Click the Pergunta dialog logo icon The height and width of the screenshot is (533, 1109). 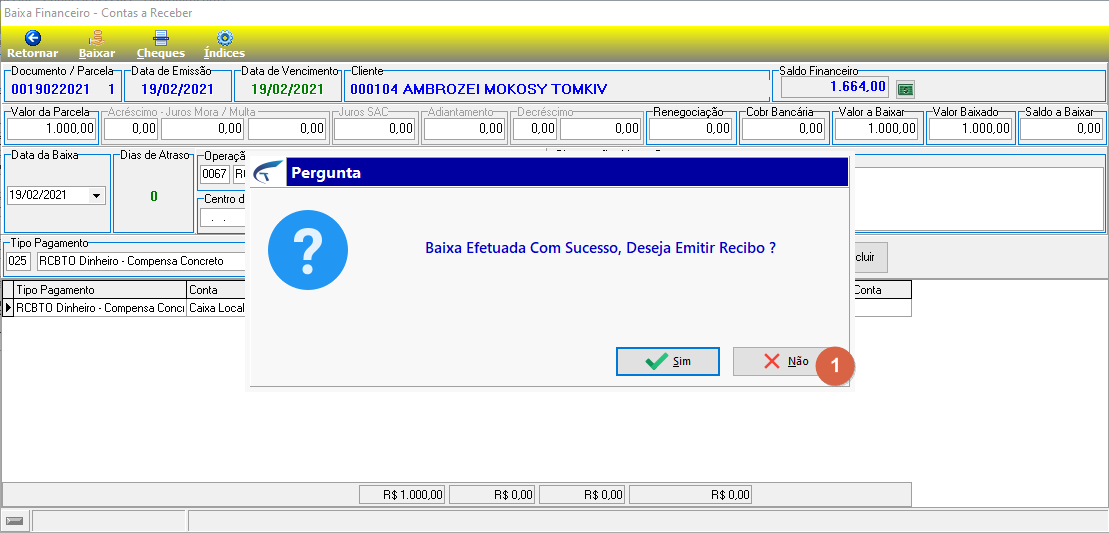268,172
